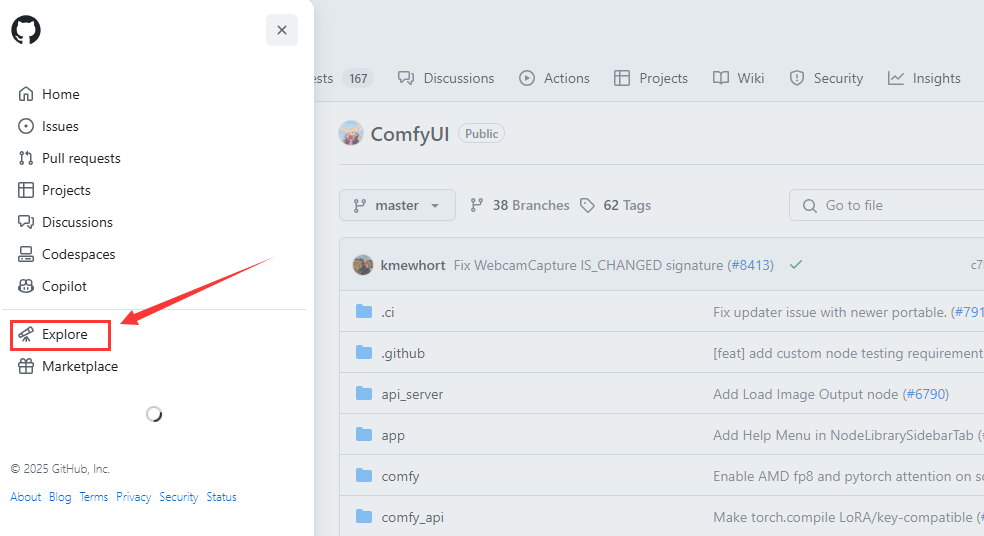View the 38 Branches link
The image size is (984, 536).
tap(520, 205)
